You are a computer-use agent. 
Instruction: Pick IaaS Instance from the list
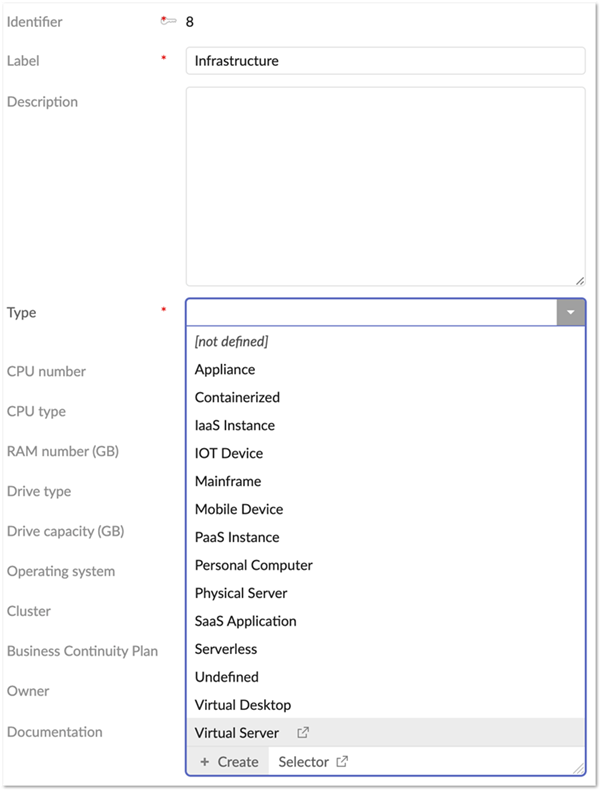click(234, 425)
